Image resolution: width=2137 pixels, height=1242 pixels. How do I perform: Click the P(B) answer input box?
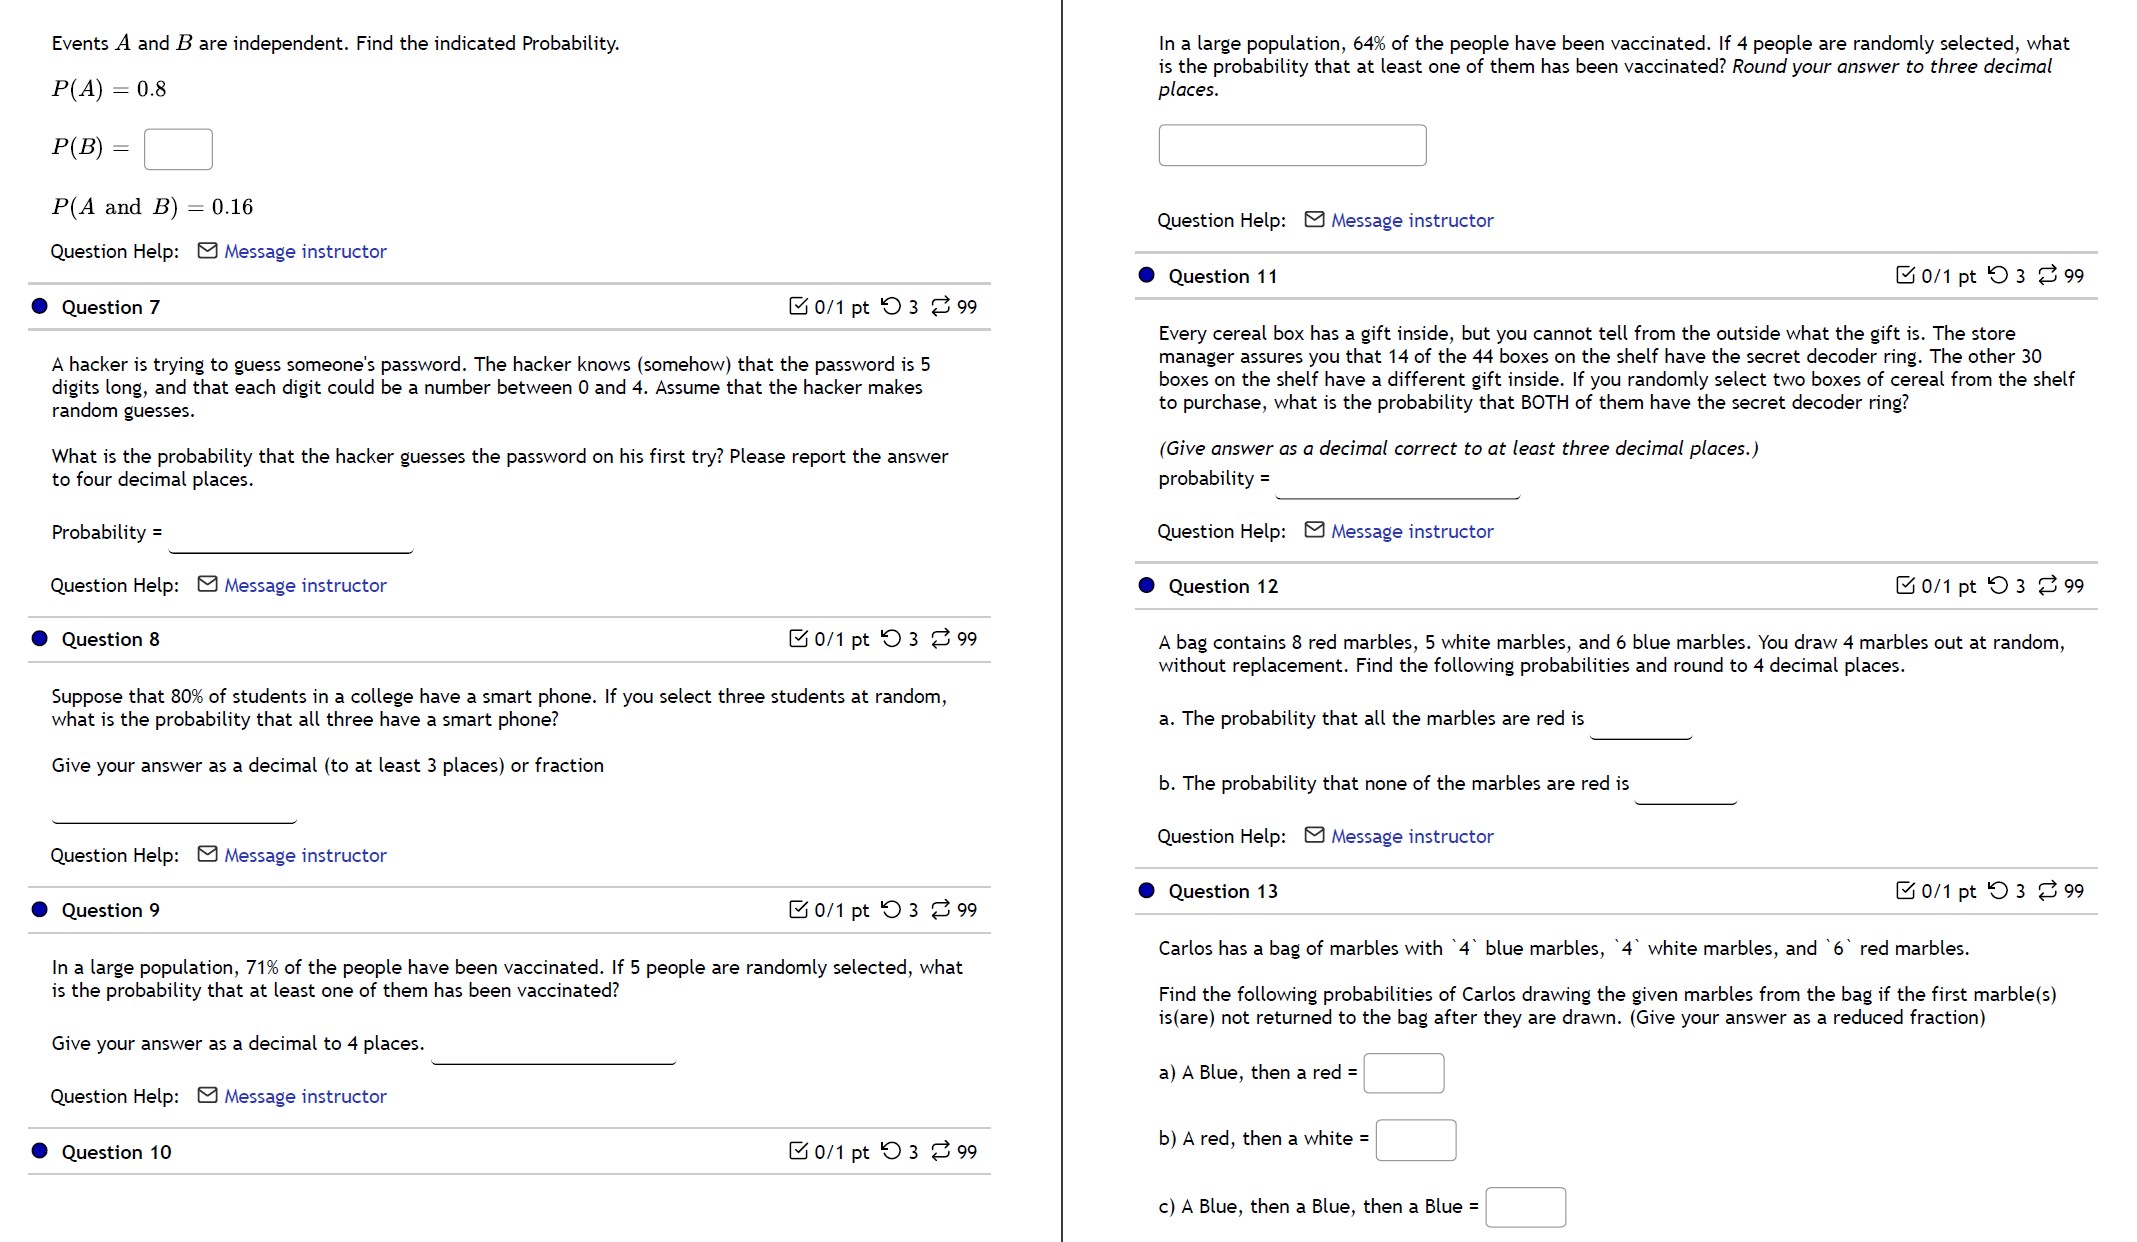point(177,148)
